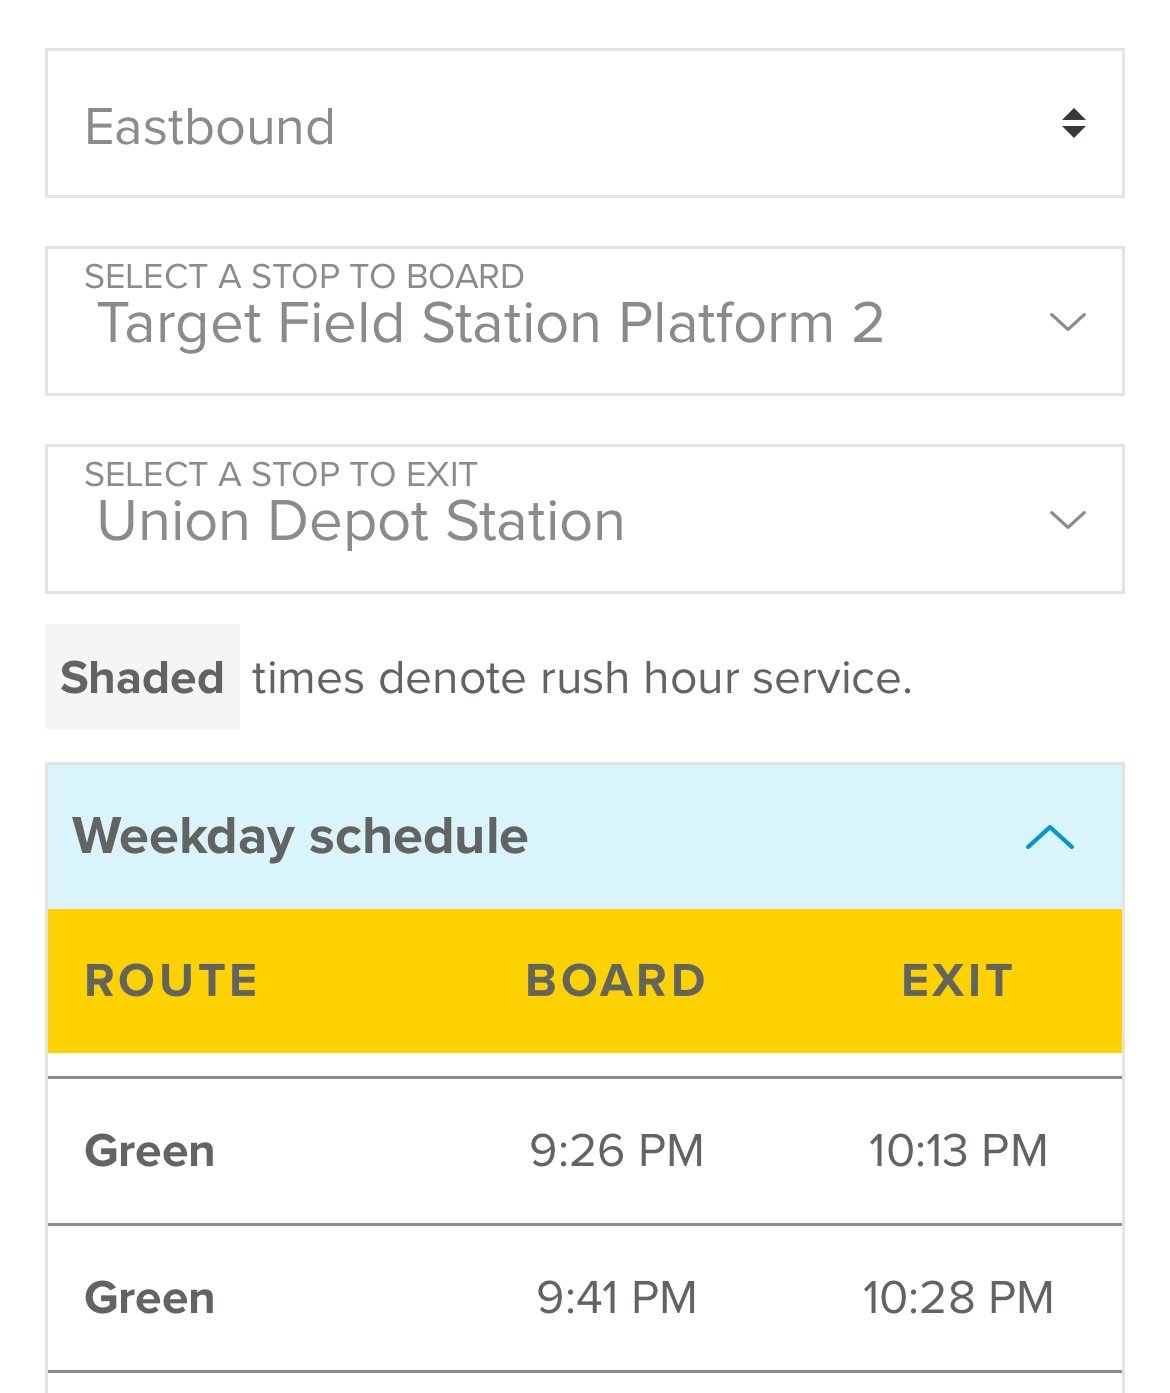Click the Weekday schedule heading
The image size is (1170, 1393).
[x=300, y=836]
